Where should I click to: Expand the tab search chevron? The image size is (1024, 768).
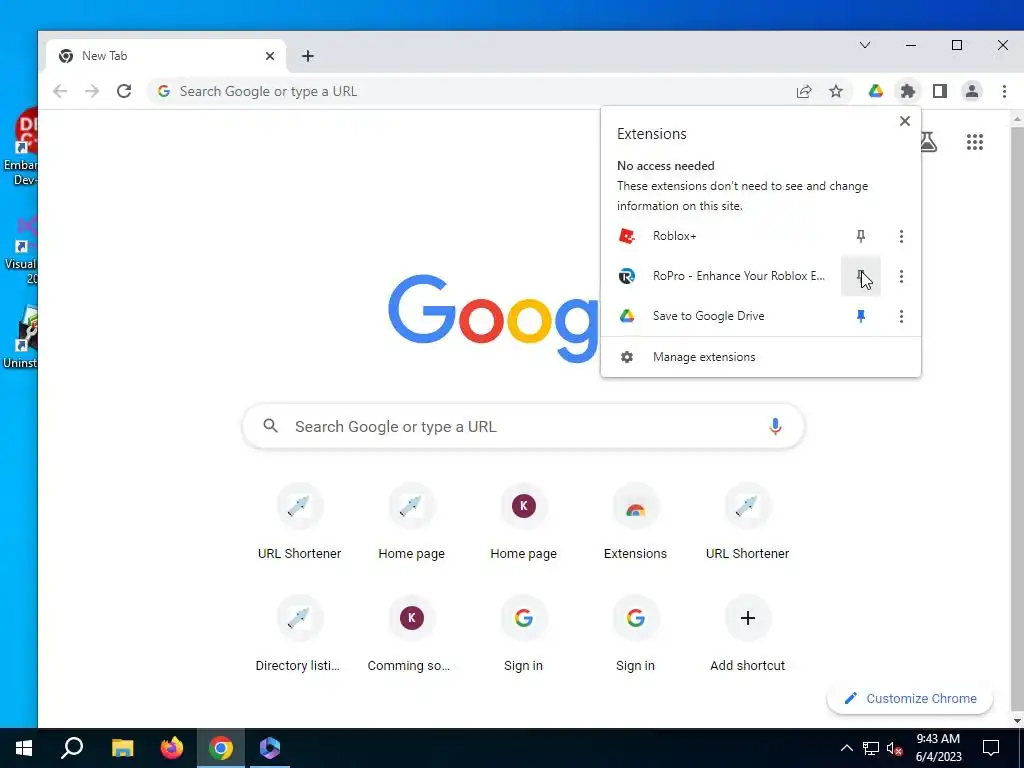coord(865,45)
